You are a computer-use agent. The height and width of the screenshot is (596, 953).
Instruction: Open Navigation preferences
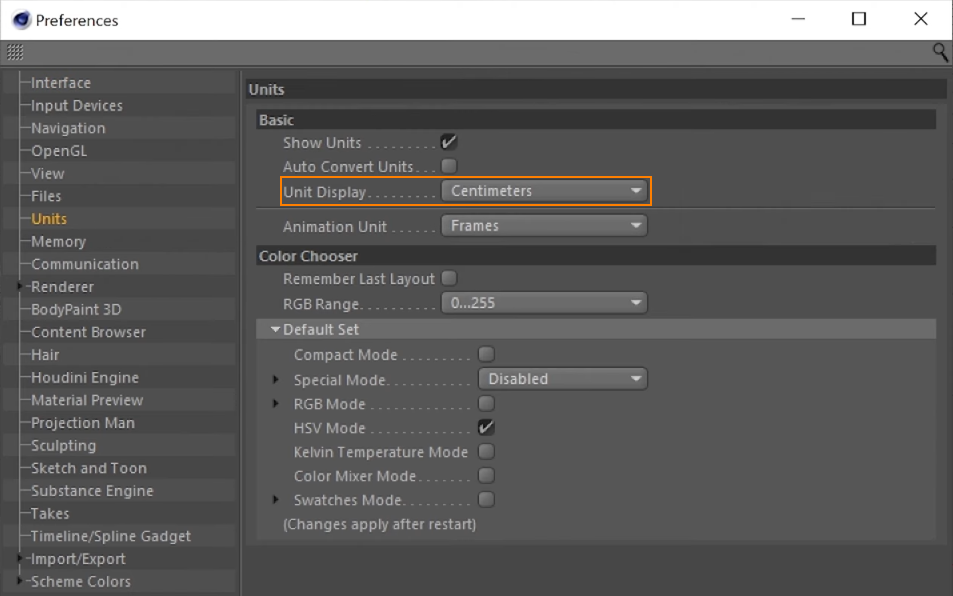(68, 128)
